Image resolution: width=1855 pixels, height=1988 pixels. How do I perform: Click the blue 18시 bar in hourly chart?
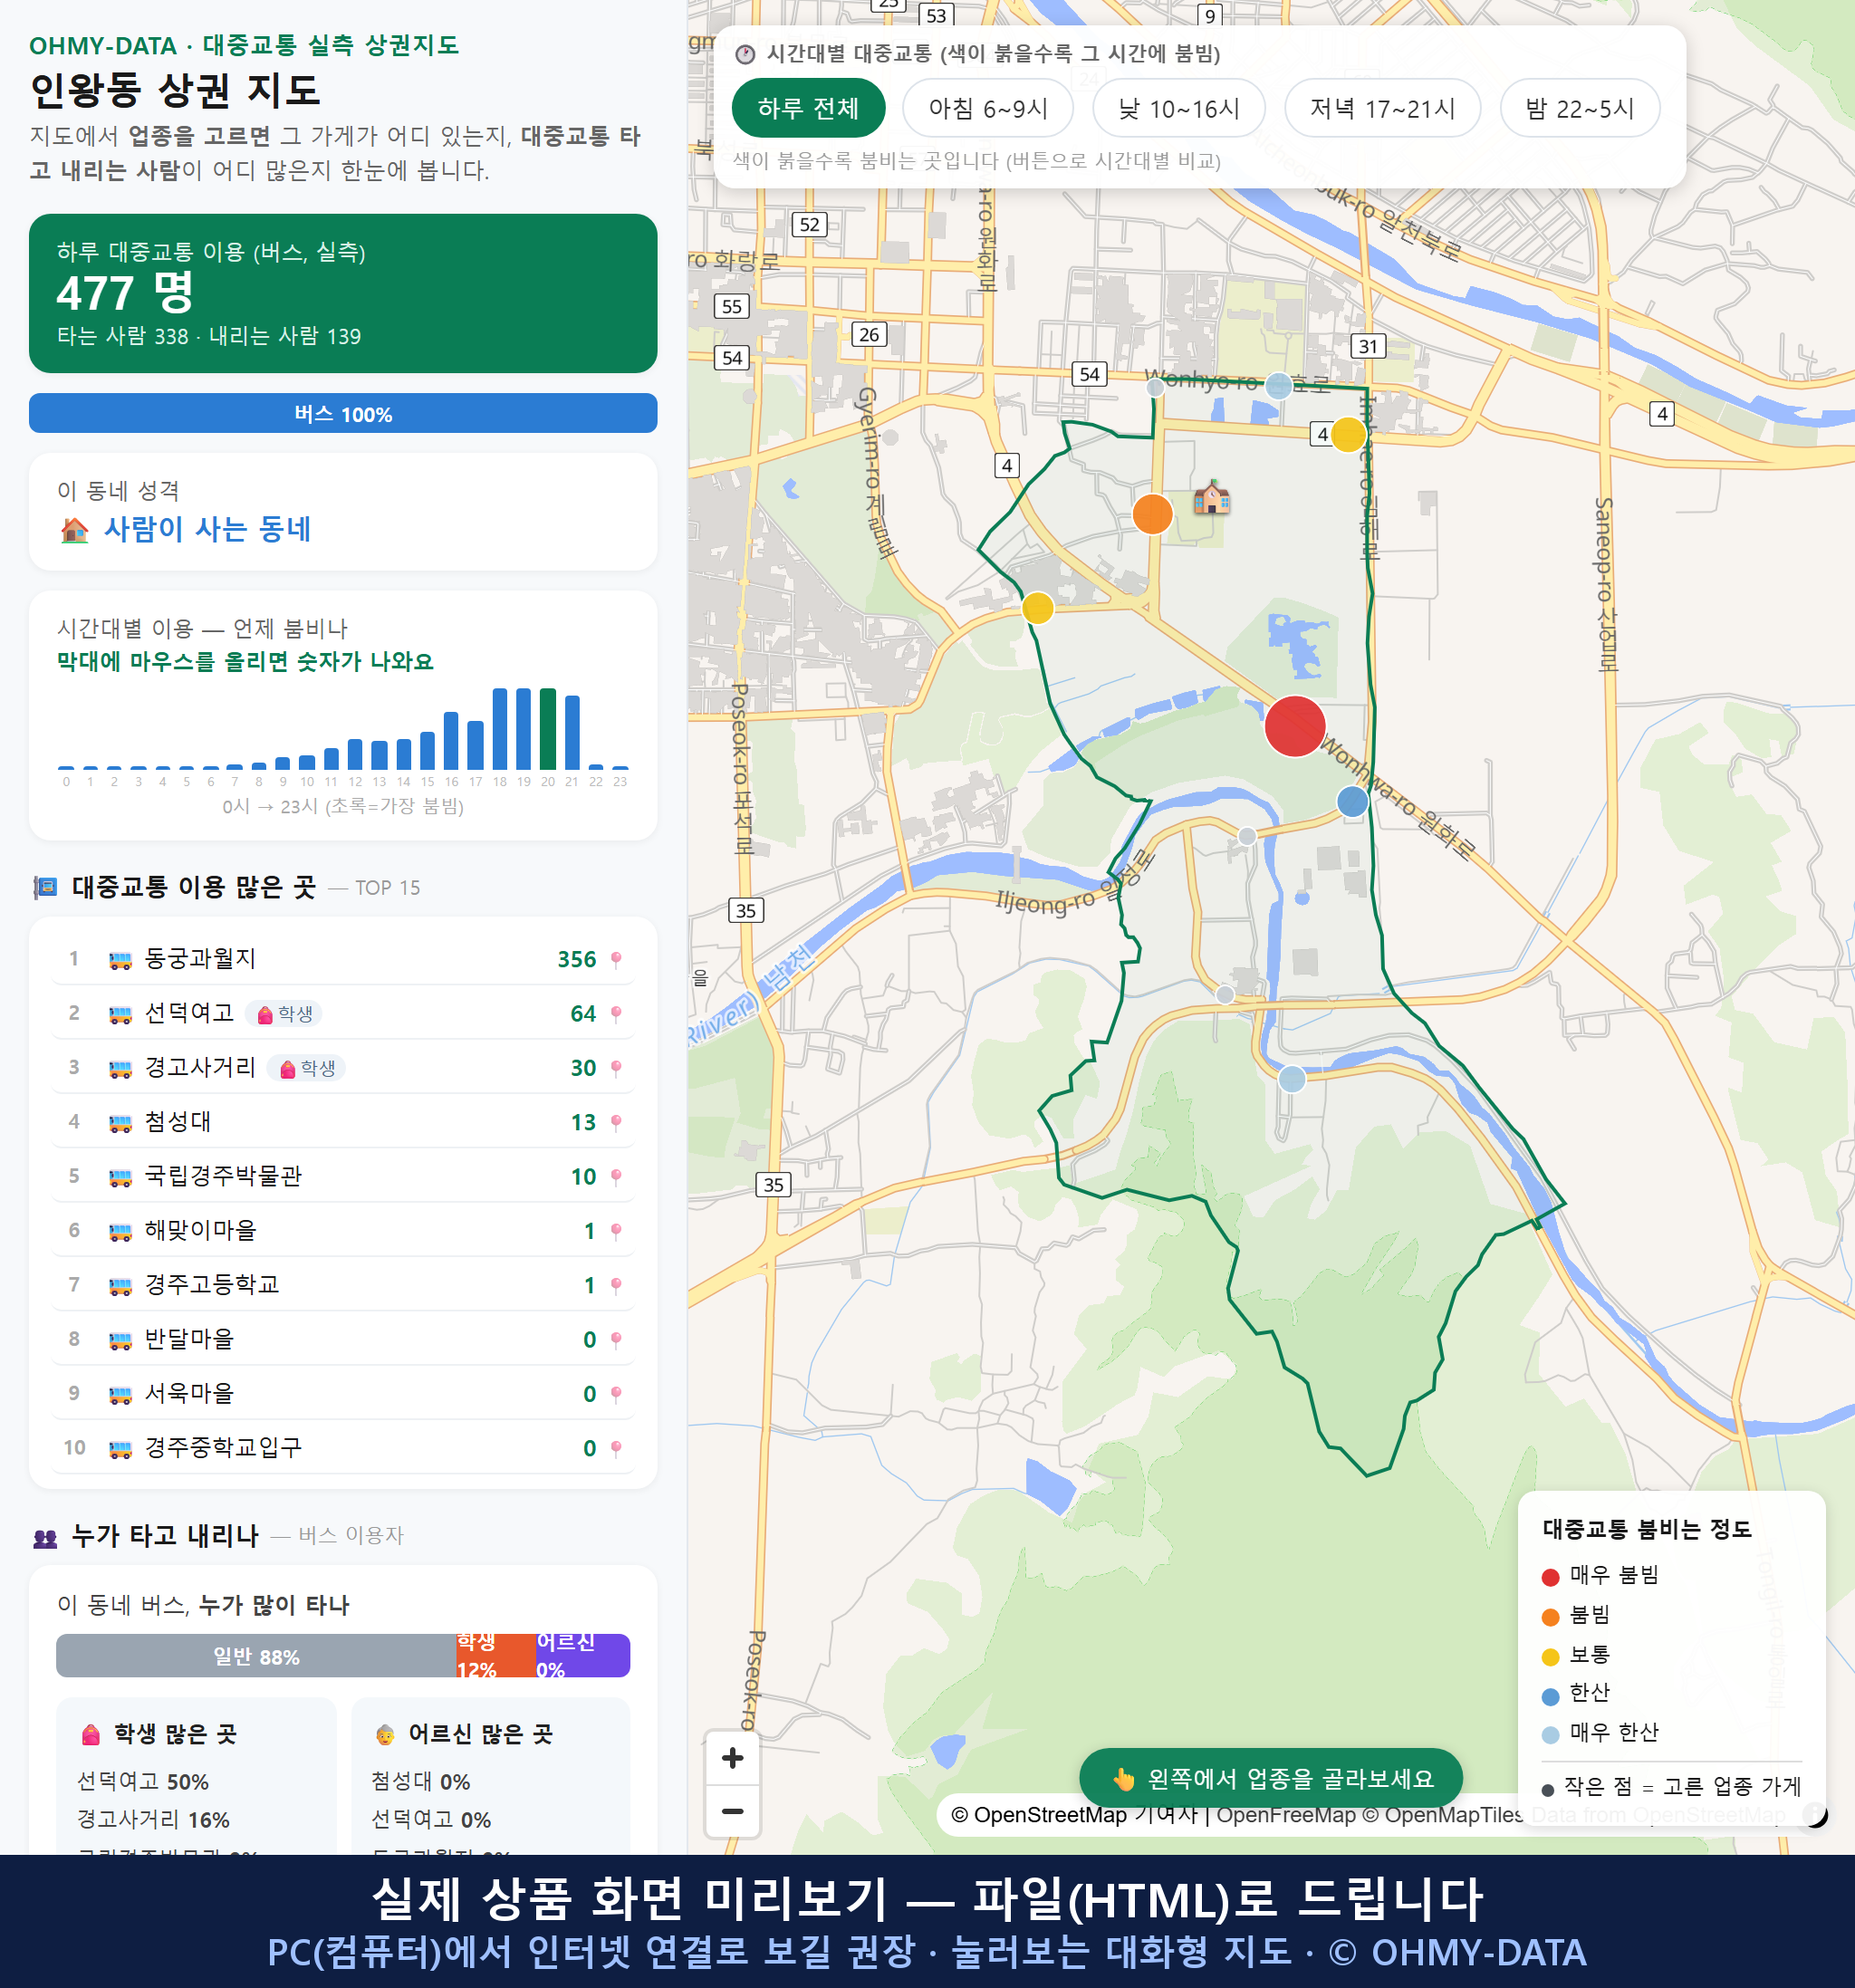coord(500,728)
